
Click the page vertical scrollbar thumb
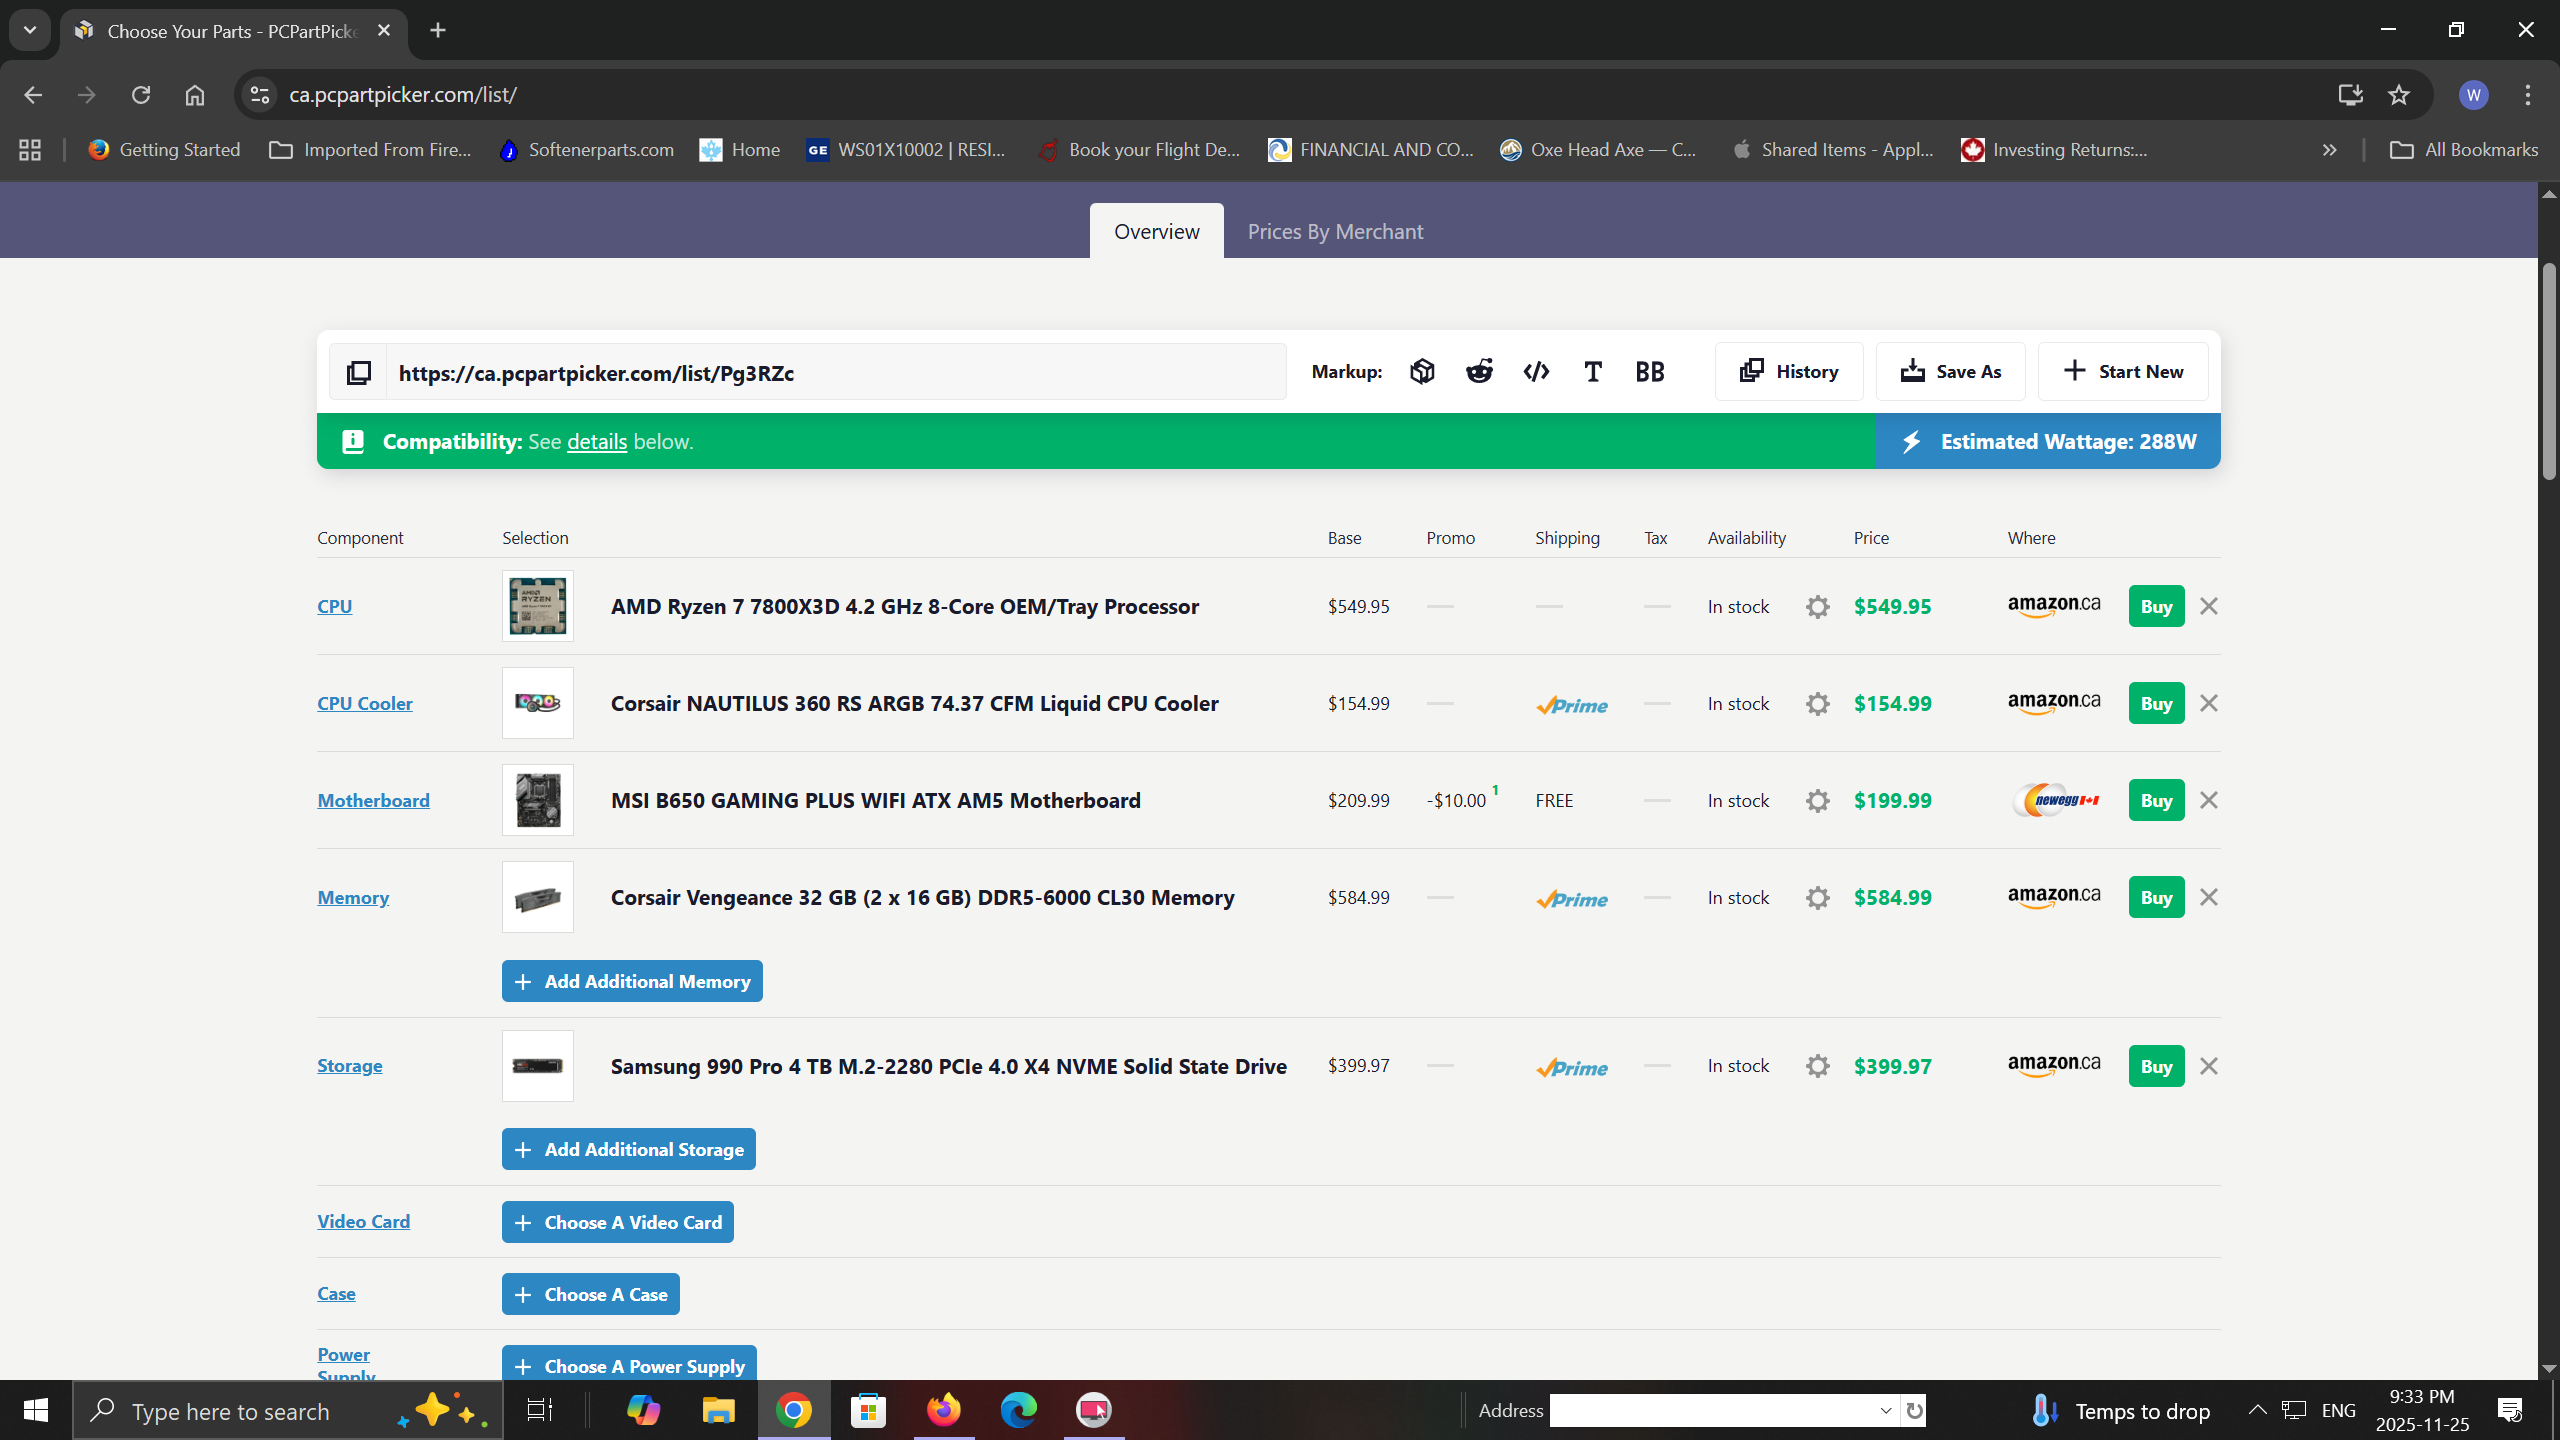[x=2548, y=370]
